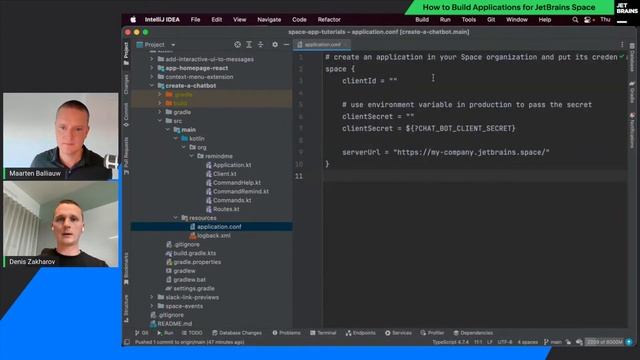This screenshot has height=360, width=640.
Task: Open the Terminal tool window
Action: pyautogui.click(x=323, y=333)
